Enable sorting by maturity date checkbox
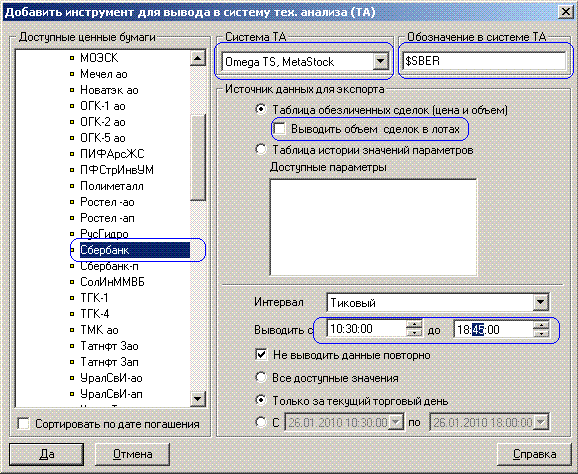 [x=24, y=424]
